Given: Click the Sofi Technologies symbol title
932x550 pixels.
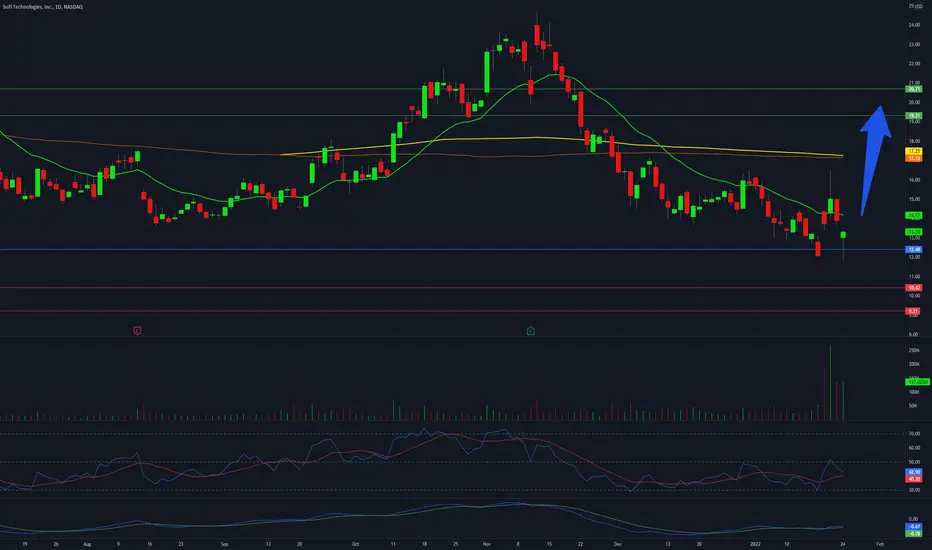Looking at the screenshot, I should click(x=43, y=7).
